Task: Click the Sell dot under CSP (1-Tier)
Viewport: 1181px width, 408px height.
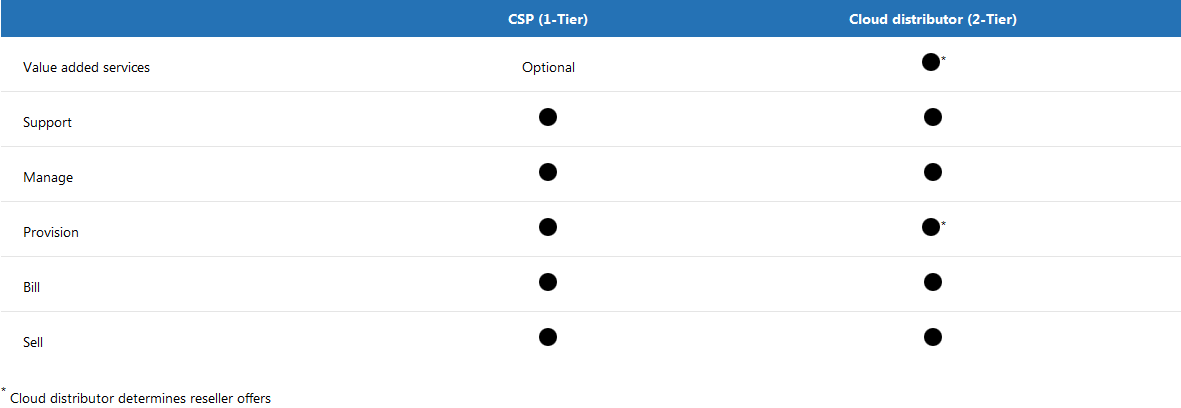Action: pyautogui.click(x=547, y=337)
